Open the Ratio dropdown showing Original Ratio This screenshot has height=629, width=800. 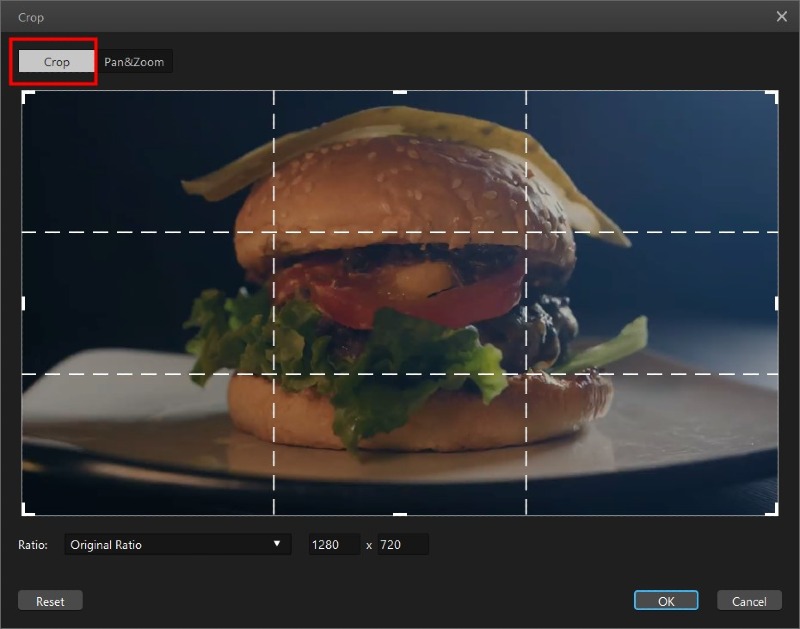point(178,544)
